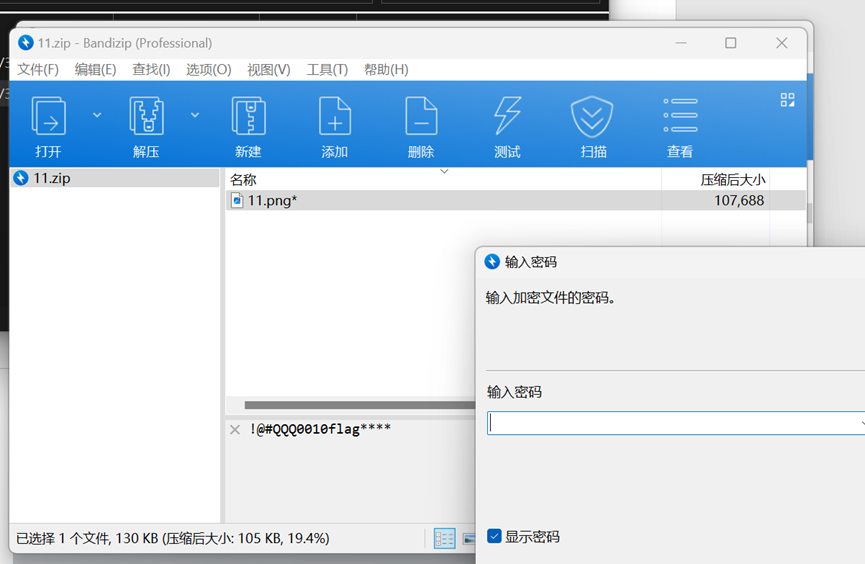Viewport: 865px width, 564px height.
Task: Open the 工具(T) menu
Action: 327,69
